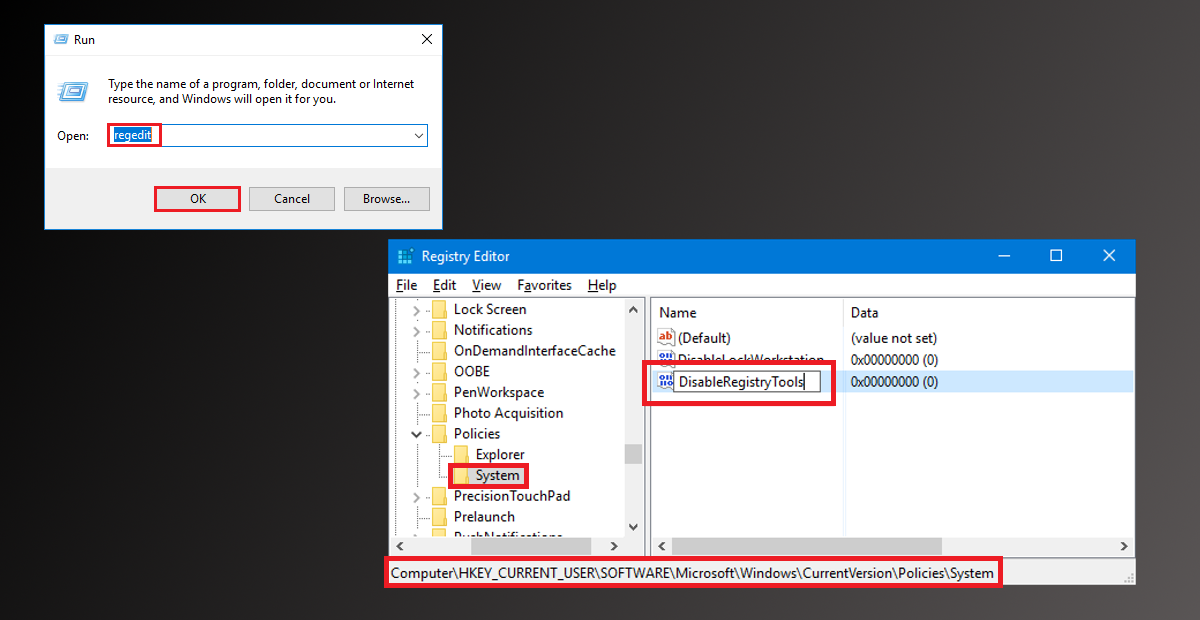Select the Prelaunch folder icon
This screenshot has height=620, width=1200.
point(439,517)
